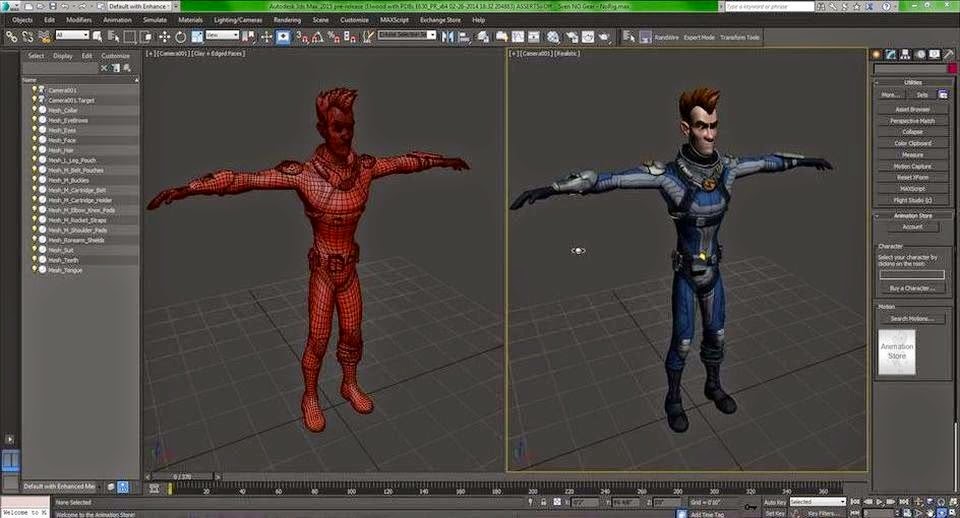Click the Select and Link tool
The image size is (960, 518).
point(11,36)
